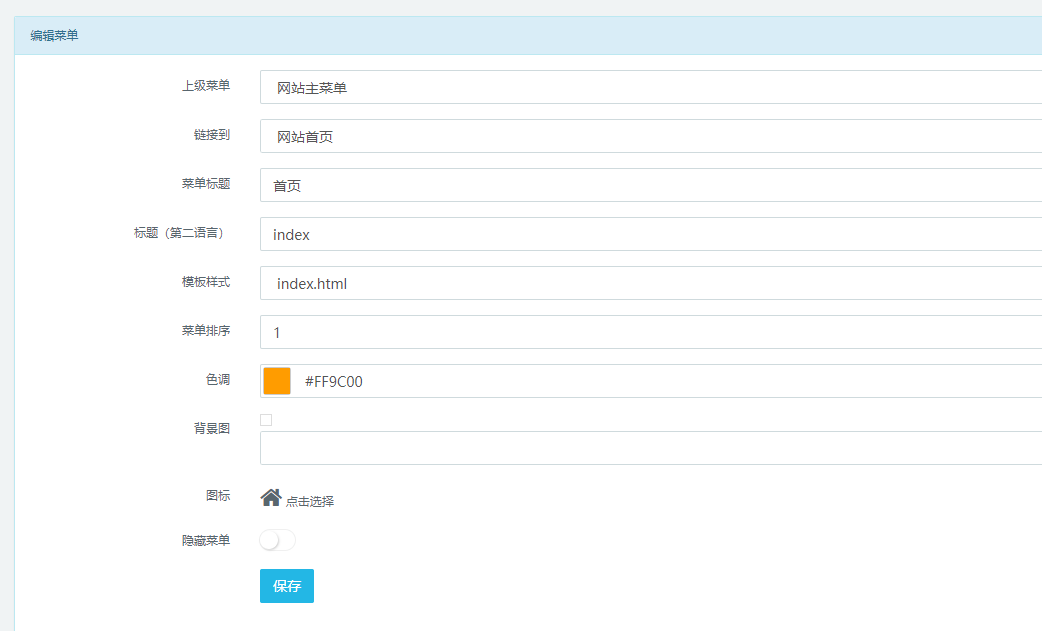Screen dimensions: 1042x631
Task: Click the 点击选择 icon picker link
Action: 310,501
